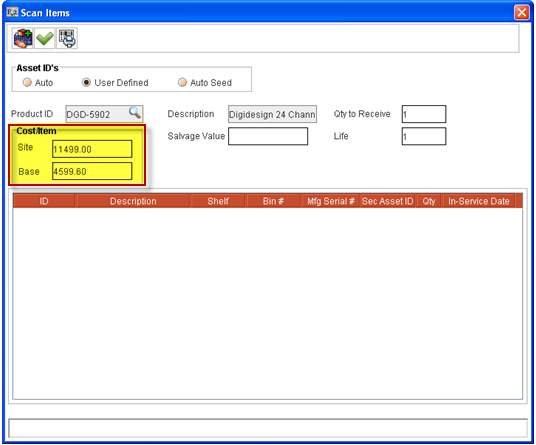Click the bottom status text field
Screen dimensions: 536x445
(268, 428)
